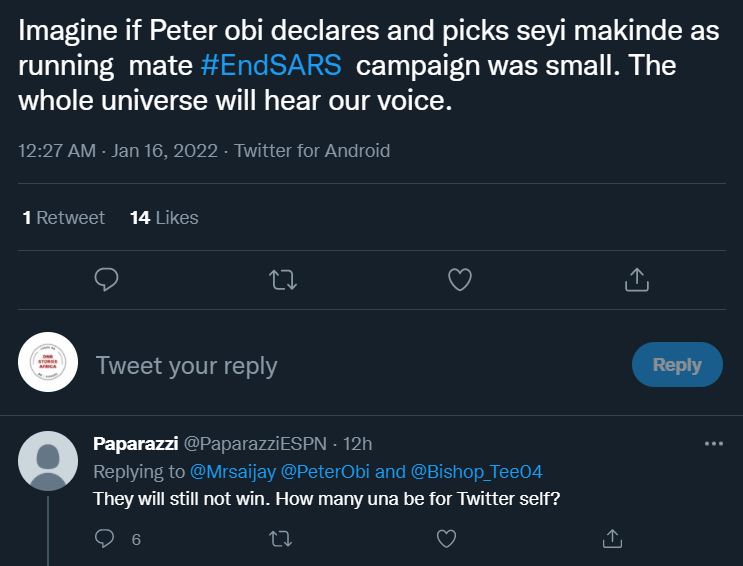
Task: Retweet Paparazzi's reply
Action: [x=281, y=539]
